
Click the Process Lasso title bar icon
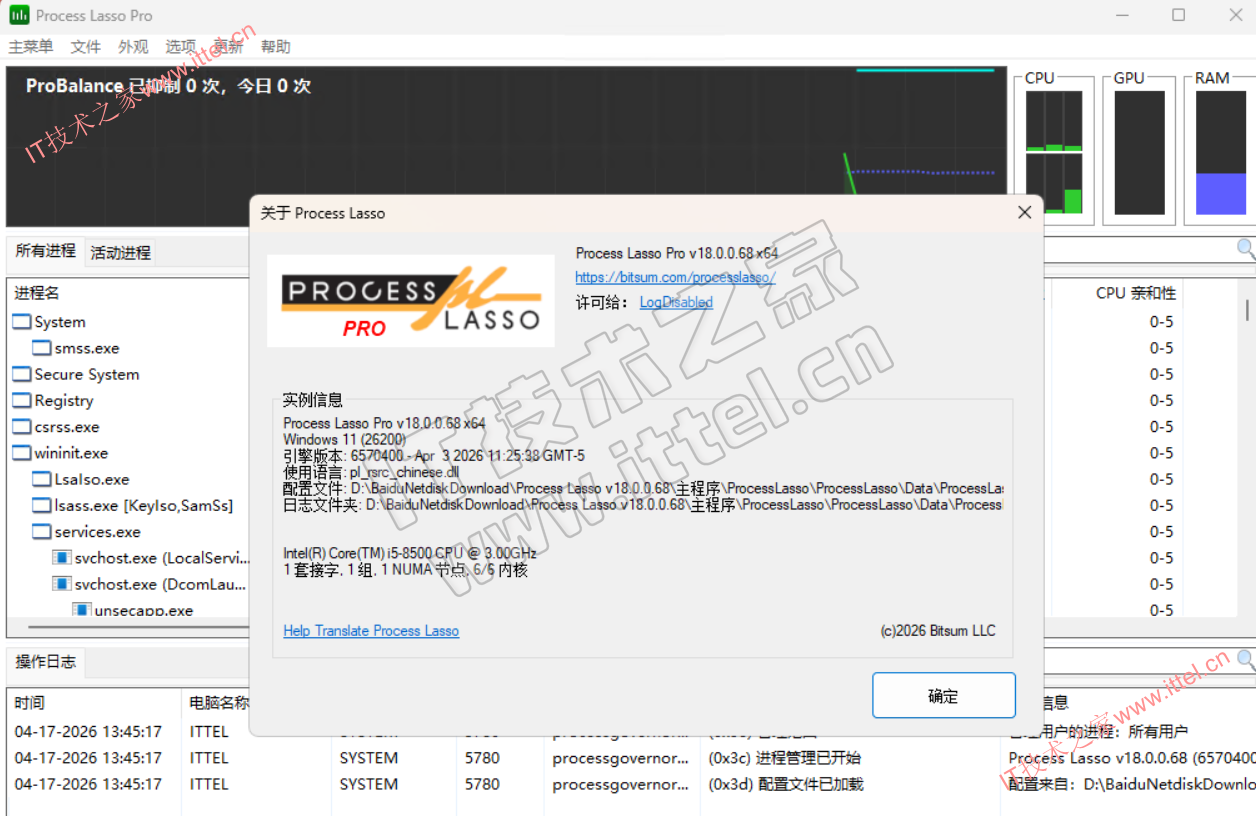19,15
